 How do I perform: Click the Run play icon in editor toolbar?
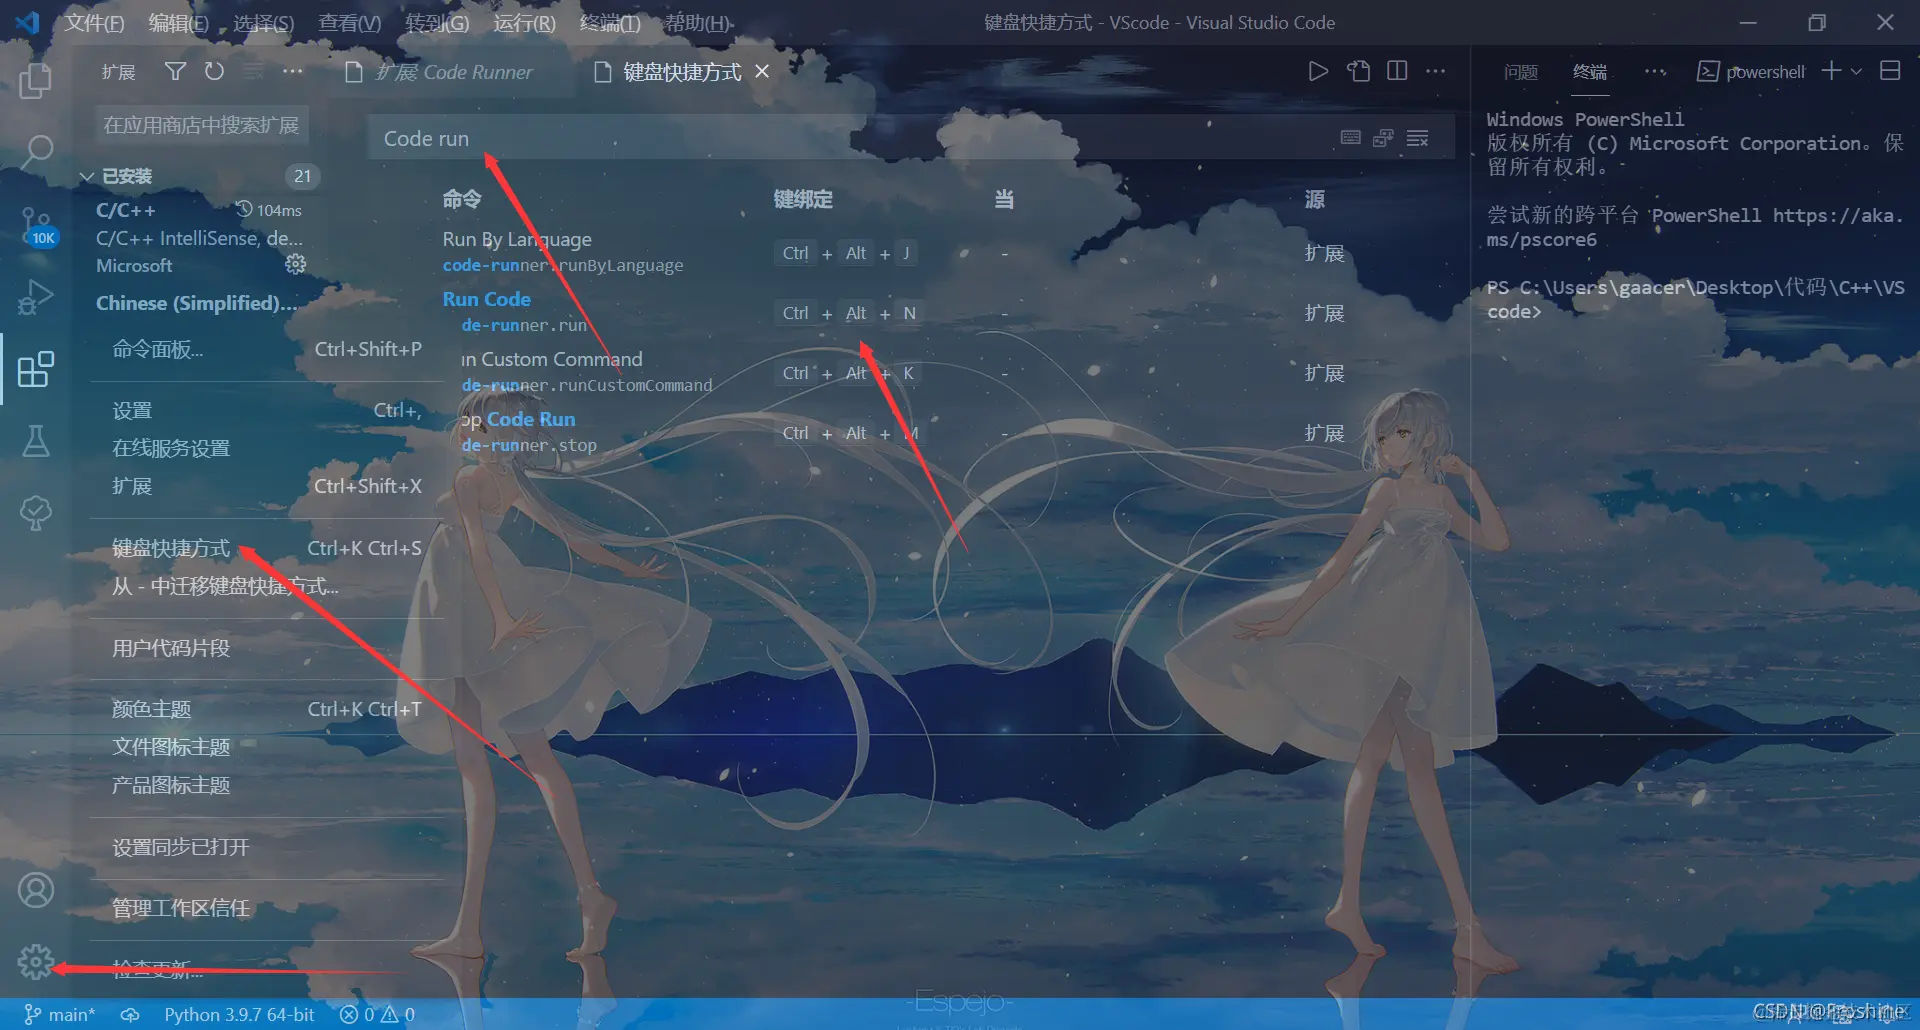point(1318,71)
